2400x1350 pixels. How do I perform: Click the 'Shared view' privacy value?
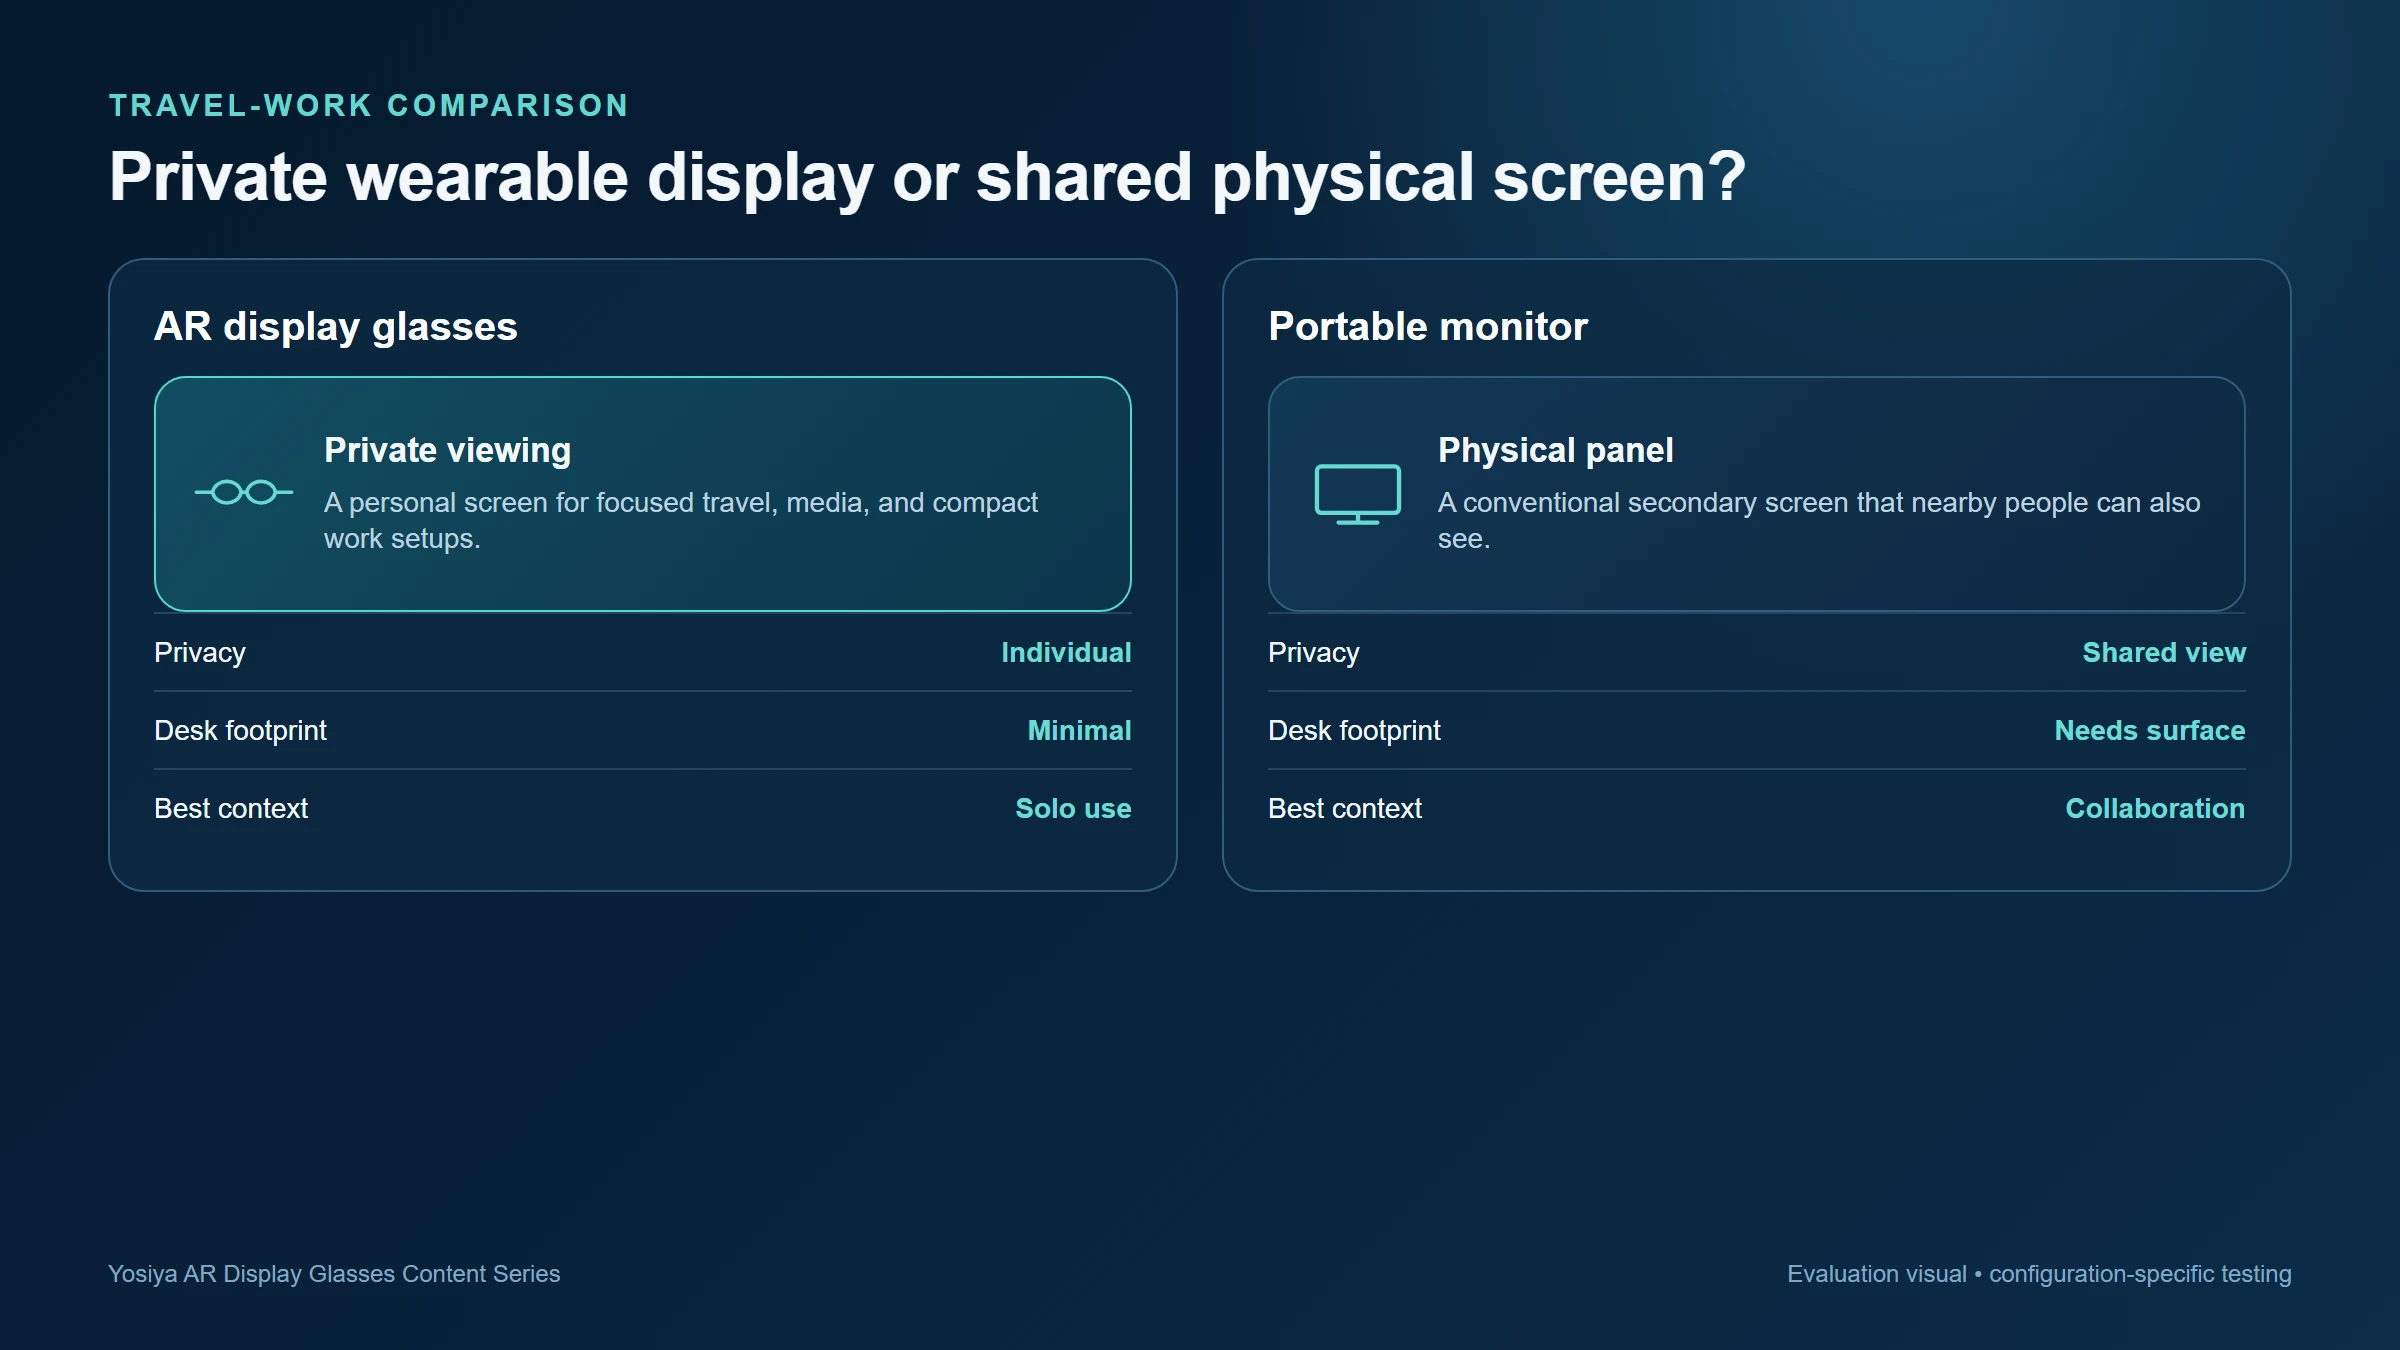coord(2164,652)
